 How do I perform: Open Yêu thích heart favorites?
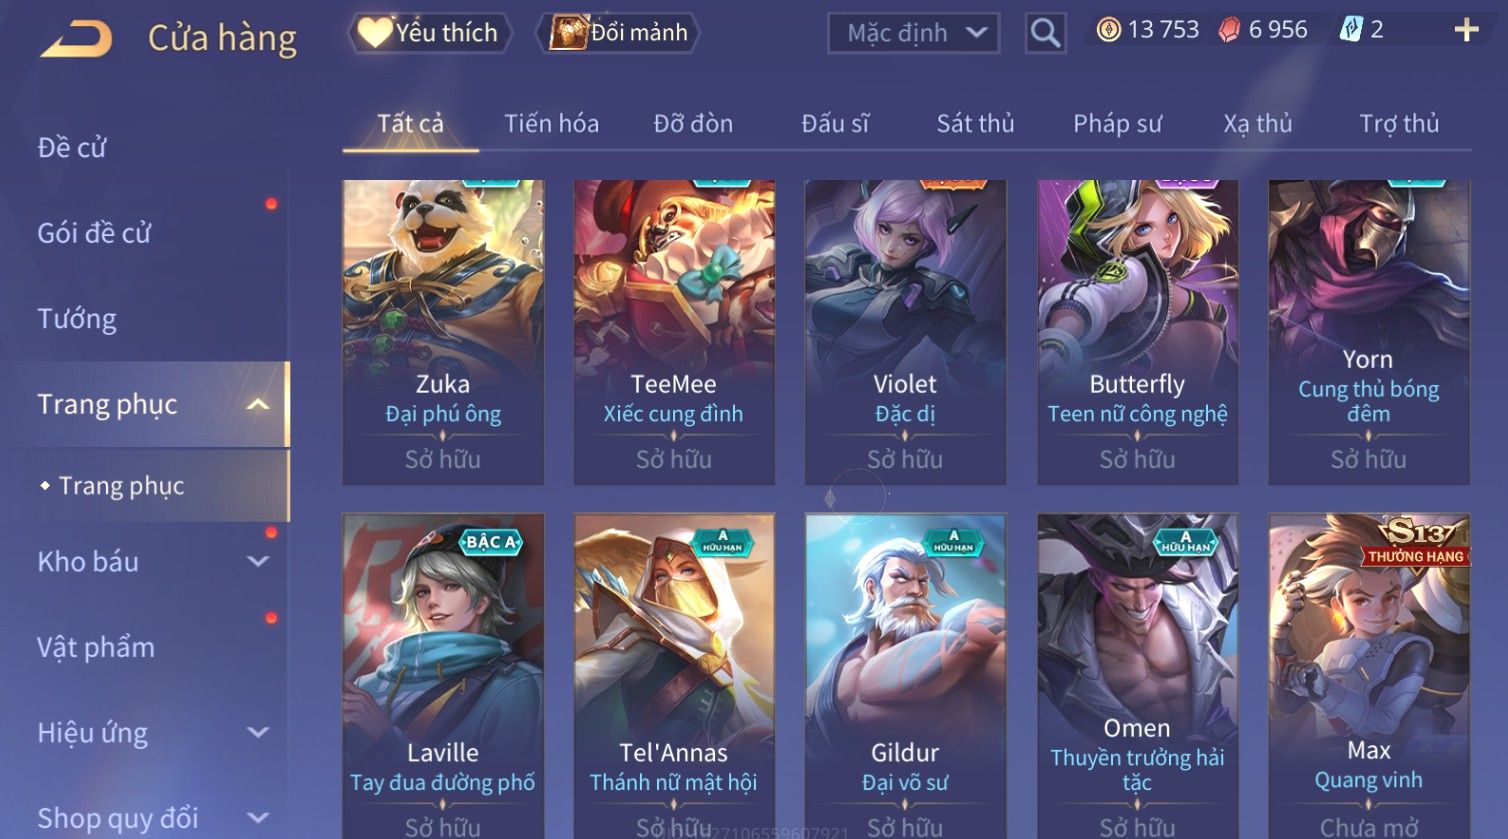click(429, 32)
